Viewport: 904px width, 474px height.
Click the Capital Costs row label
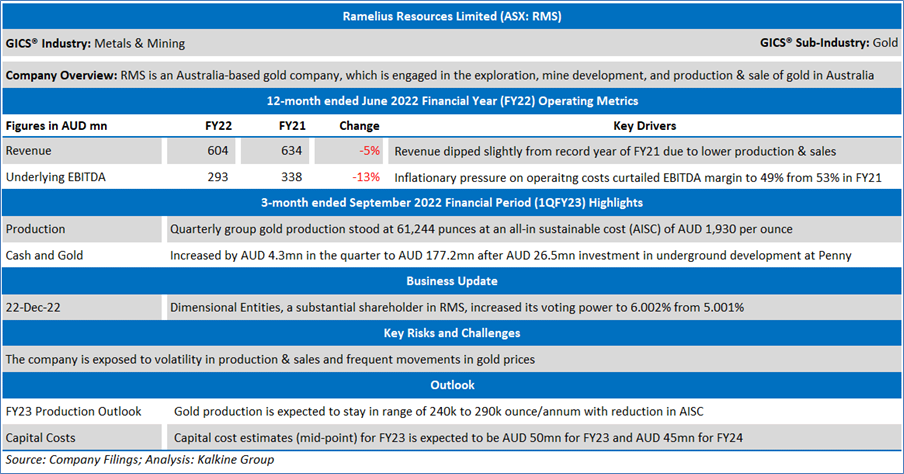tap(40, 438)
